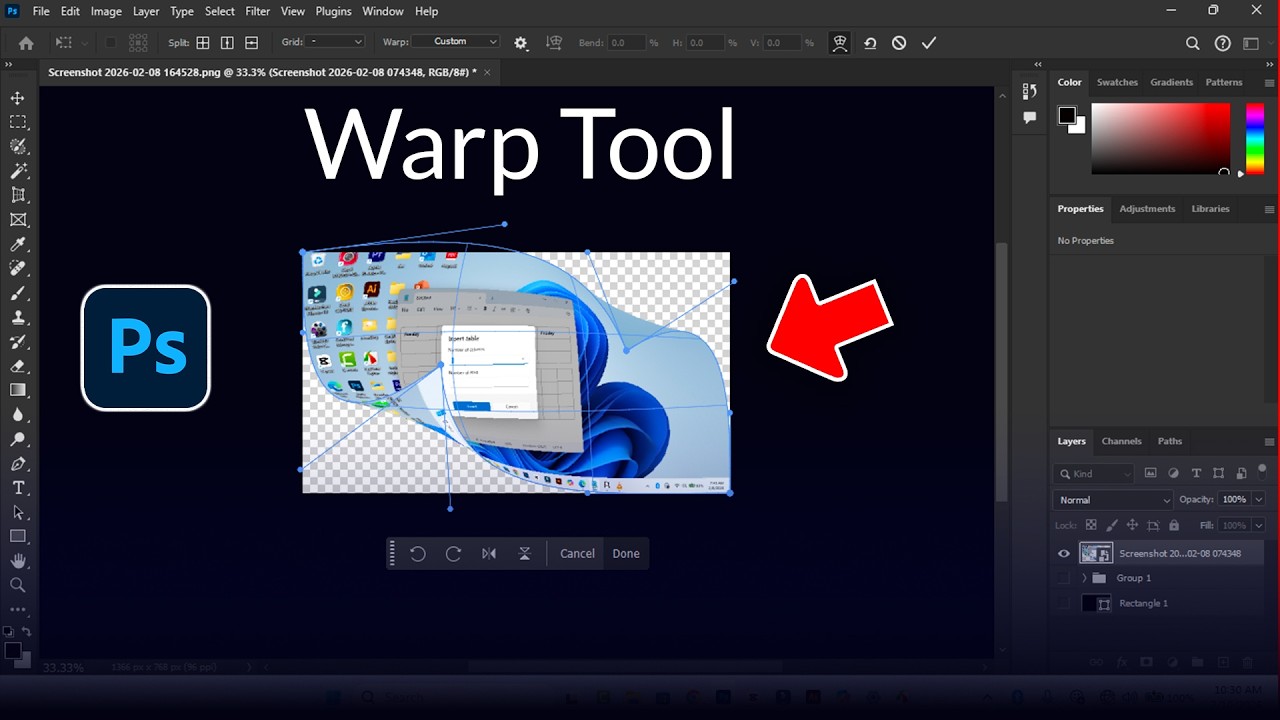The height and width of the screenshot is (720, 1280).
Task: Split the warp horizontally
Action: click(x=251, y=43)
